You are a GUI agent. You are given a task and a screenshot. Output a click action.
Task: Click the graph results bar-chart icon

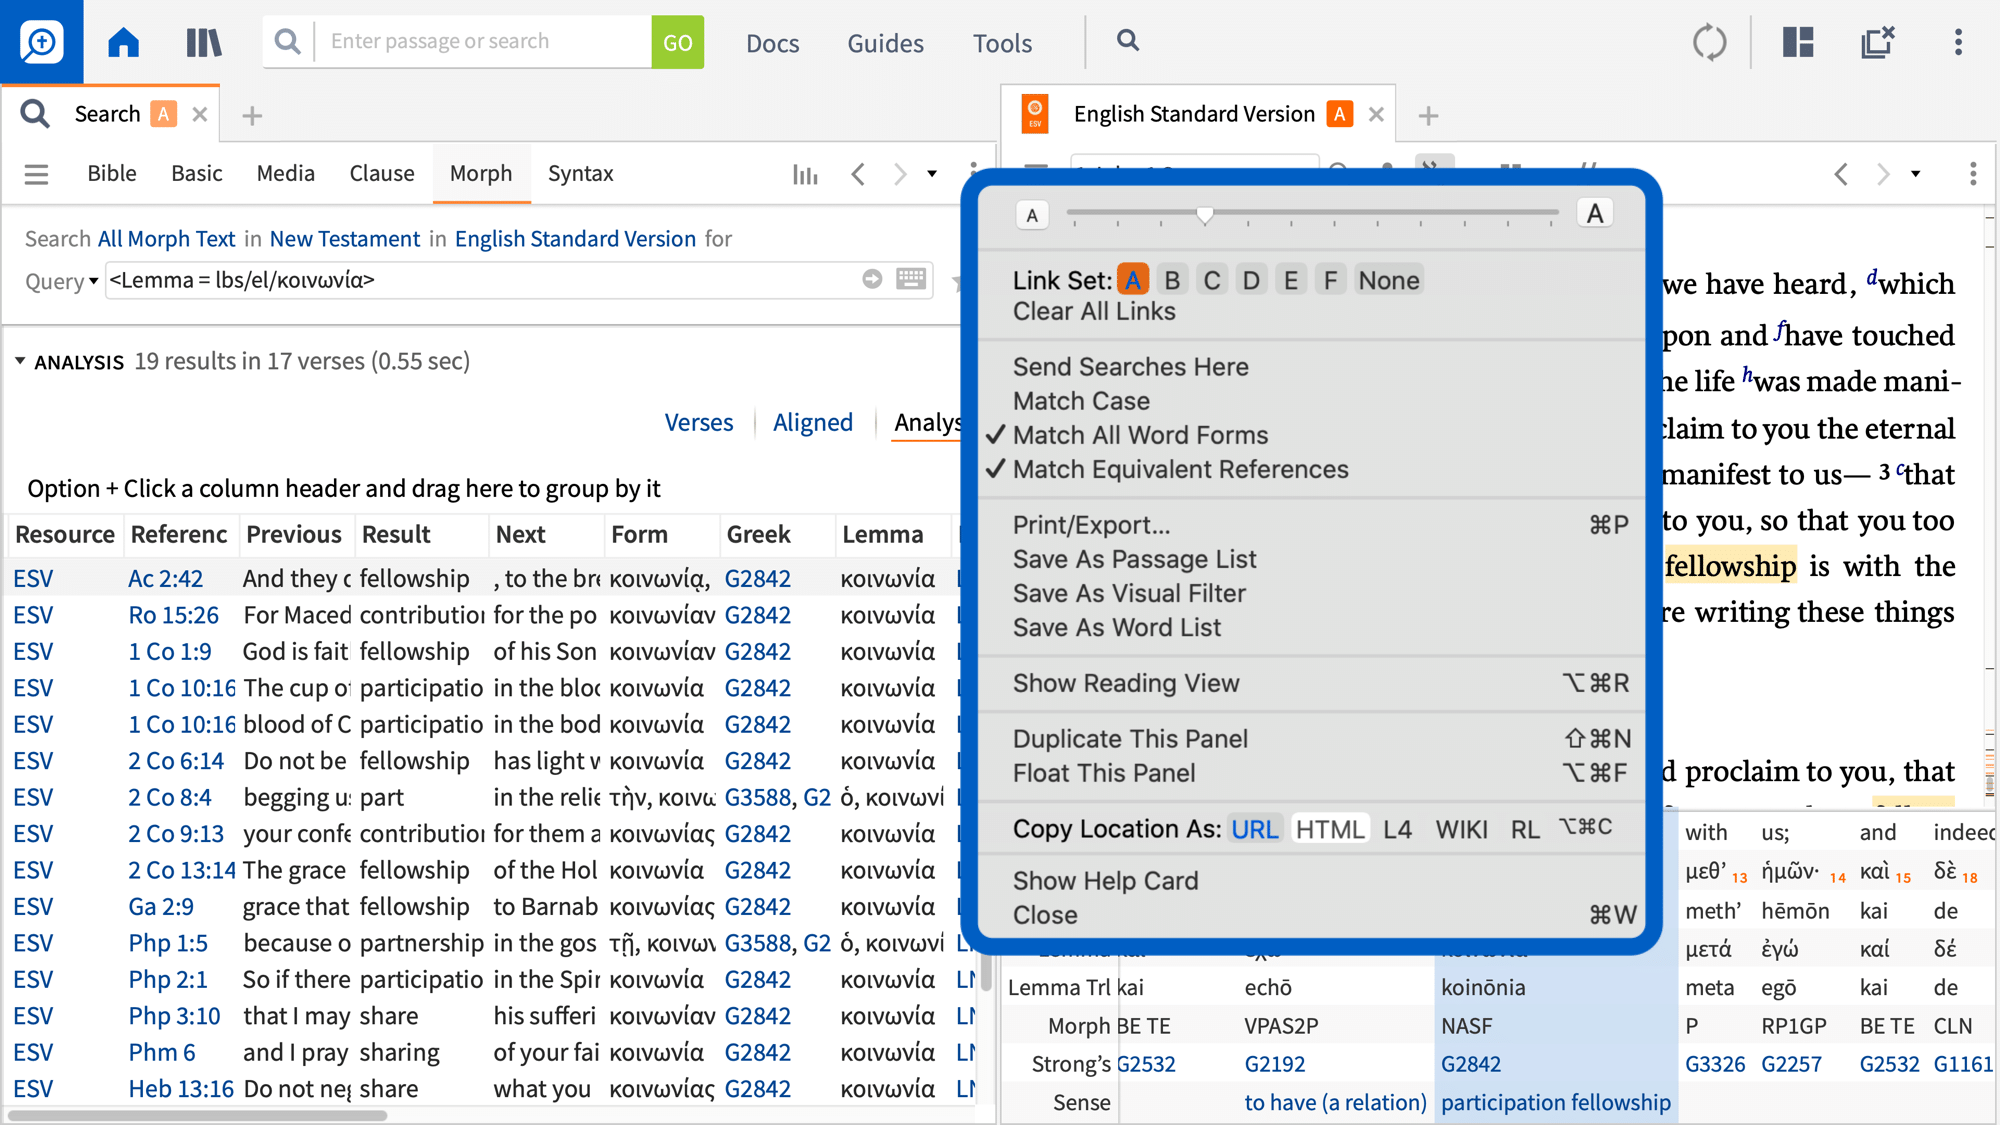(805, 174)
